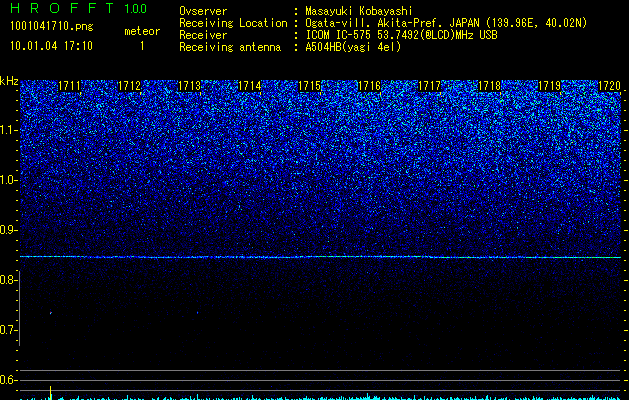
Task: Click the A504HB(yagi 4el) antenna text
Action: point(353,47)
